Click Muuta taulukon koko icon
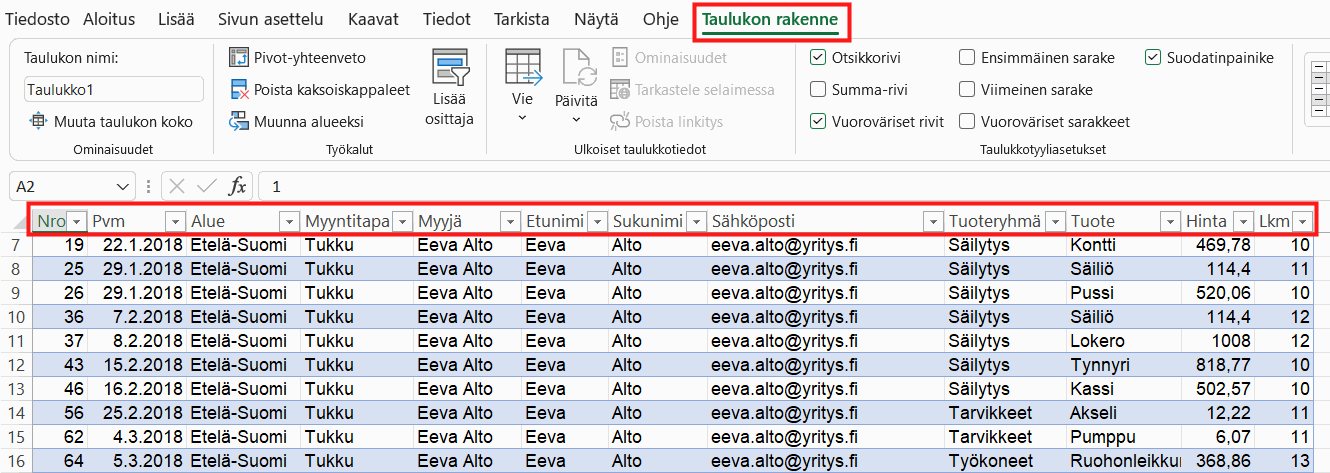 click(x=39, y=121)
